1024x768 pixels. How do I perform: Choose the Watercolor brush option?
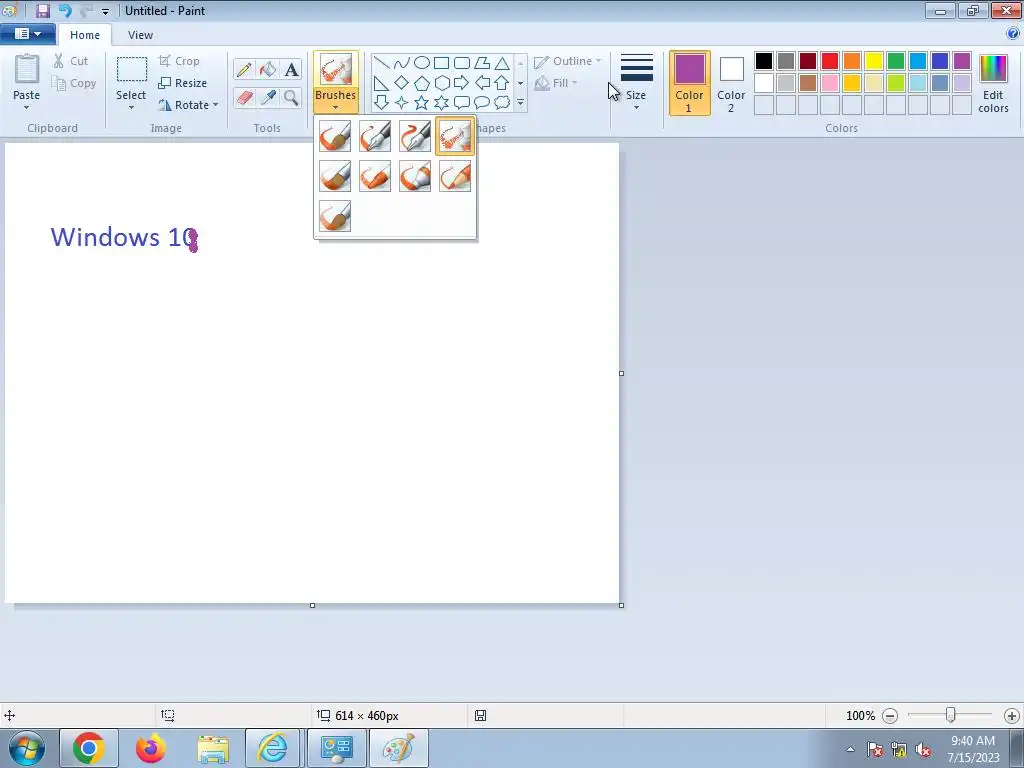pyautogui.click(x=335, y=216)
